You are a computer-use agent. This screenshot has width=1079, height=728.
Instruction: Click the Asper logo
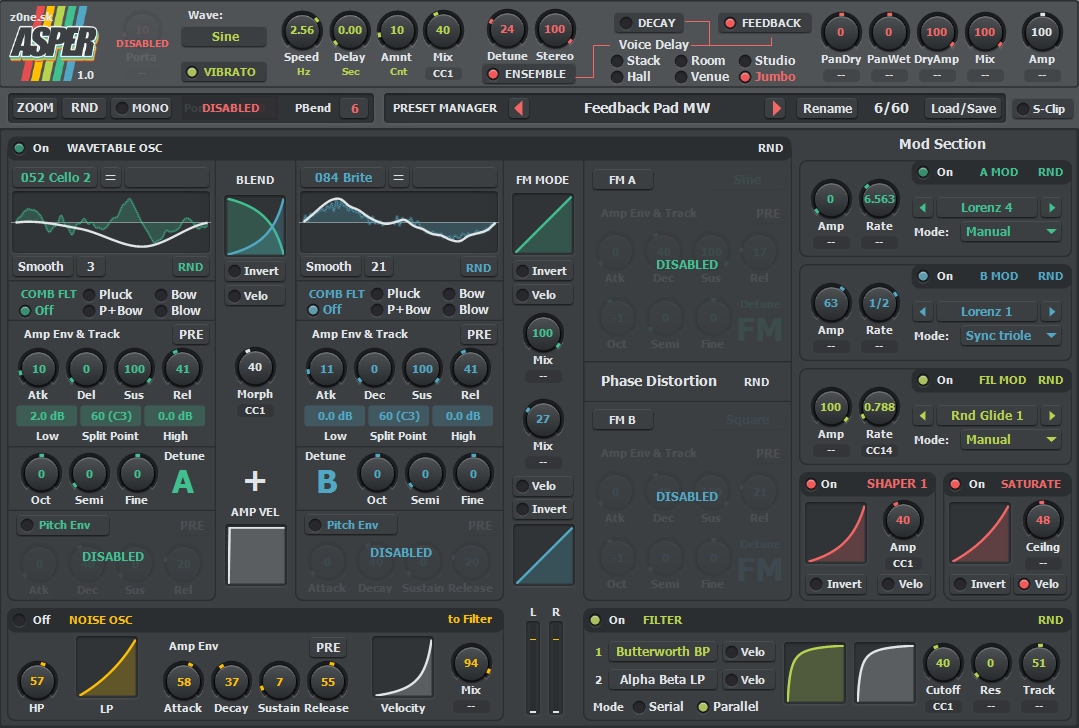[x=54, y=43]
